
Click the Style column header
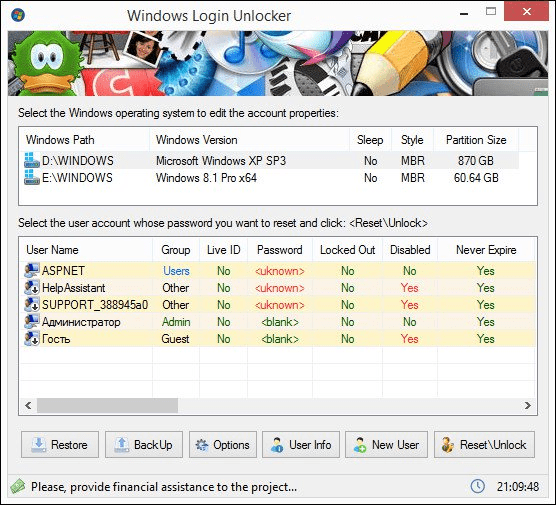(412, 140)
